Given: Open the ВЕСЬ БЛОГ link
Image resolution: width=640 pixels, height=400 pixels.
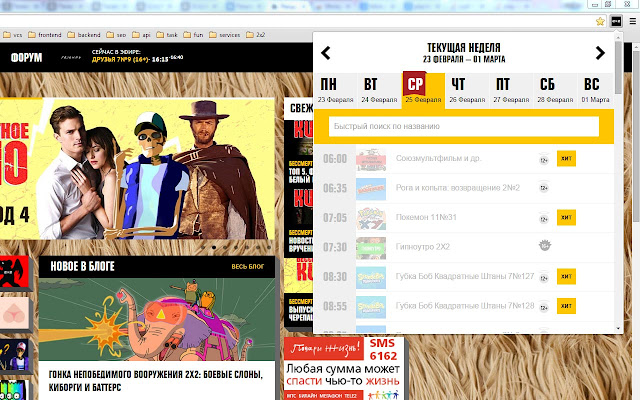Looking at the screenshot, I should point(247,267).
